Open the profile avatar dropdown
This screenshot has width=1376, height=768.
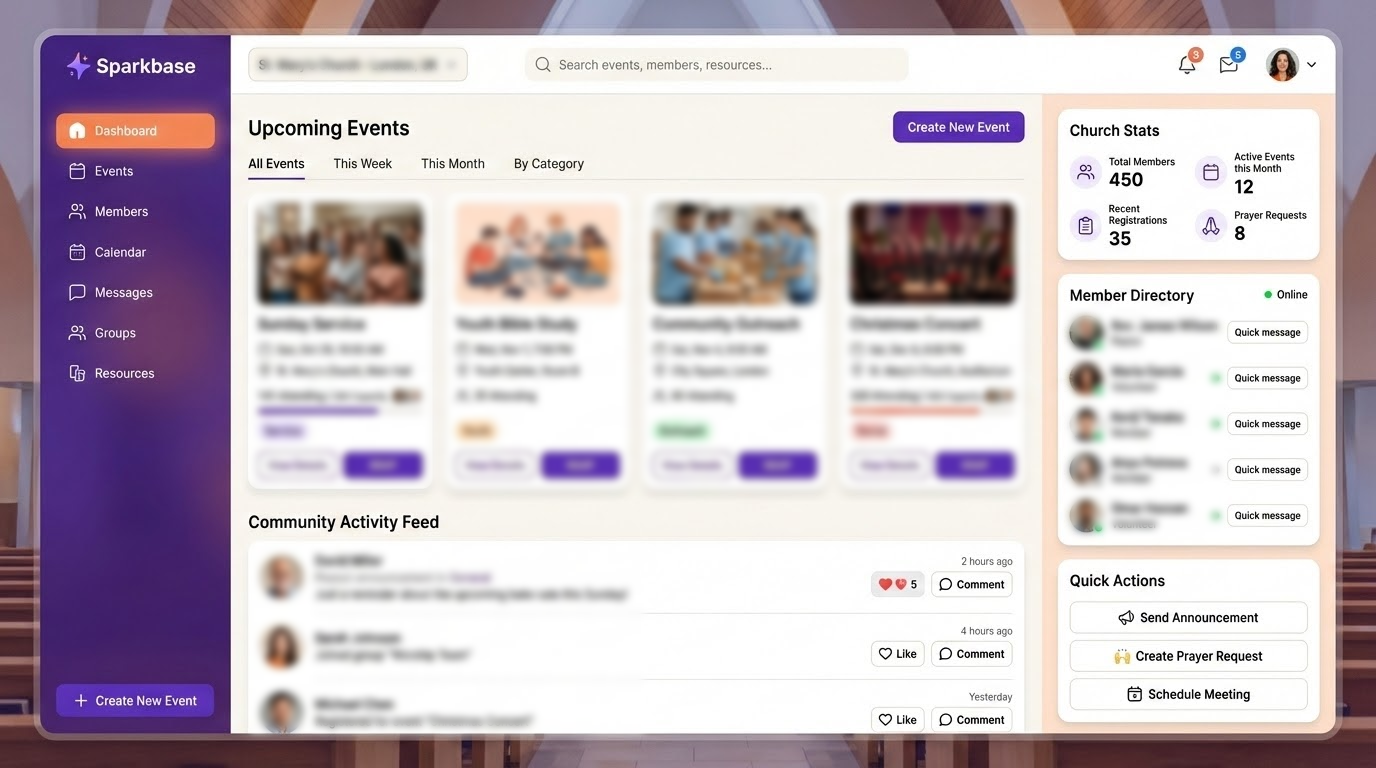click(x=1292, y=63)
